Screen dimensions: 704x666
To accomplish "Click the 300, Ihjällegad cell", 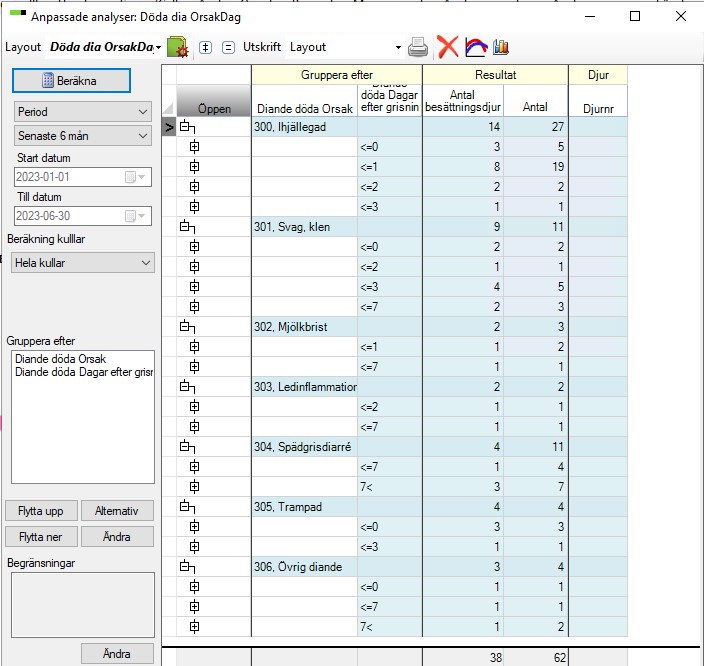I will (304, 127).
